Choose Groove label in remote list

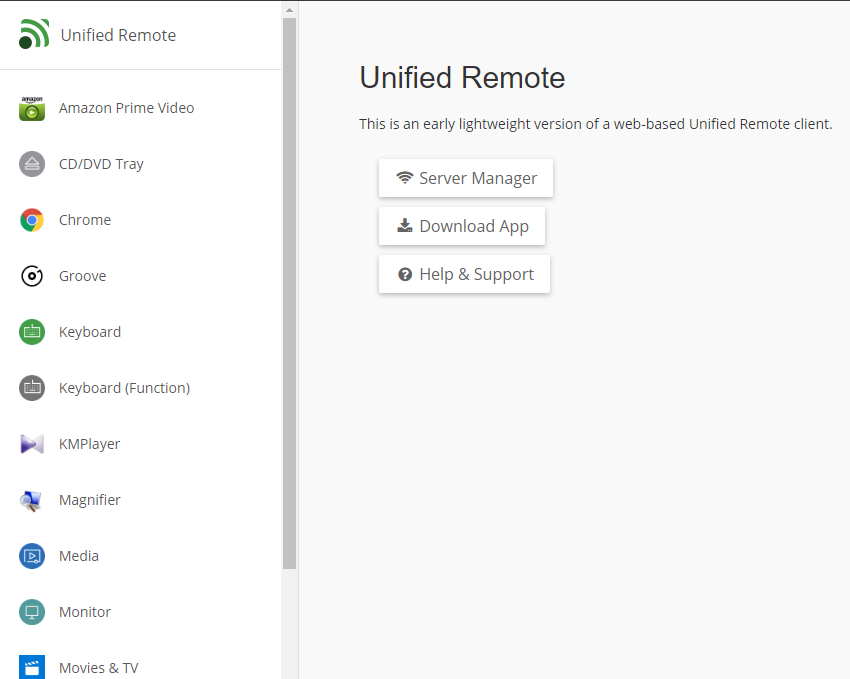tap(82, 276)
